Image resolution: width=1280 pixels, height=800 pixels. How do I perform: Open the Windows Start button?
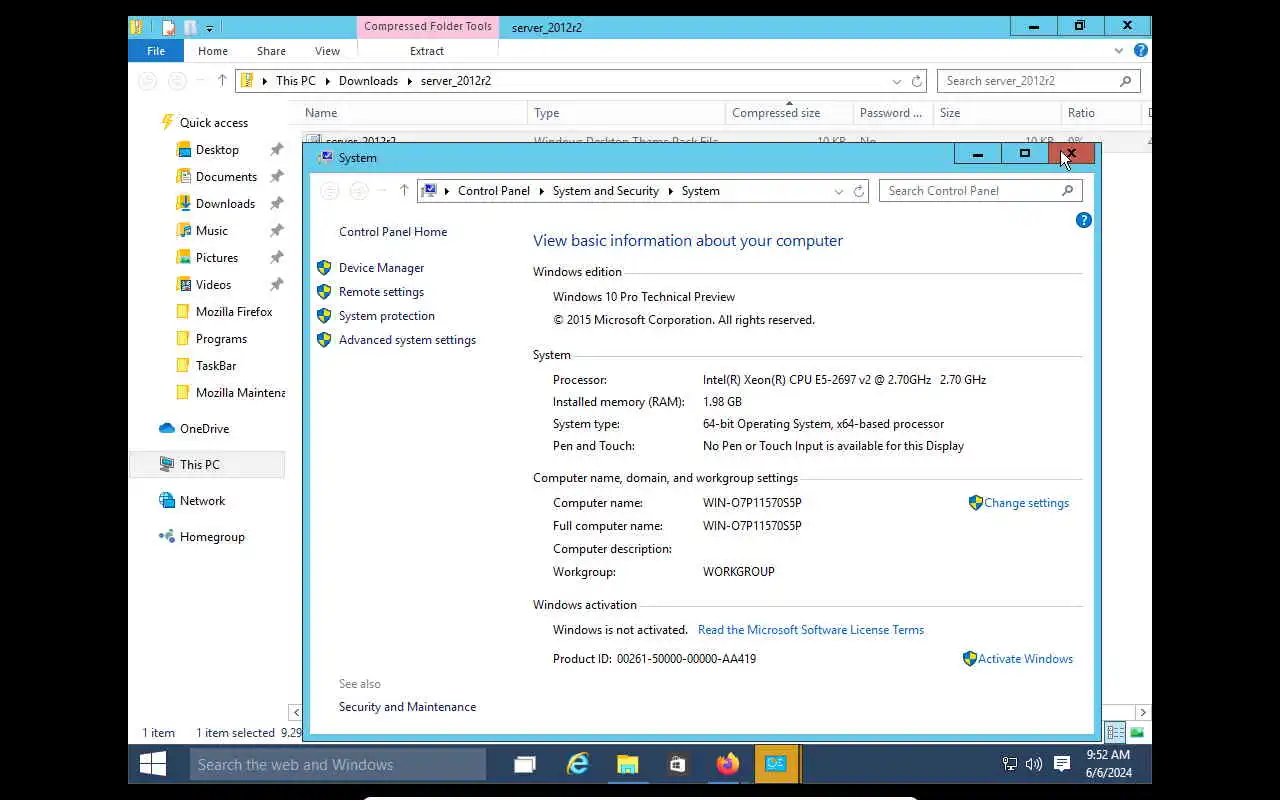click(x=153, y=764)
